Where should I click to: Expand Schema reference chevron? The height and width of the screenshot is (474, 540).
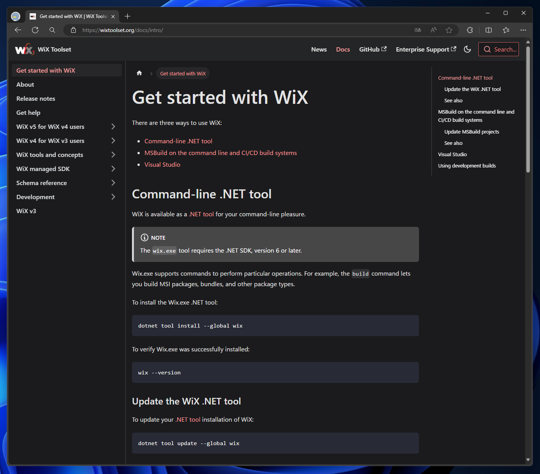click(113, 183)
